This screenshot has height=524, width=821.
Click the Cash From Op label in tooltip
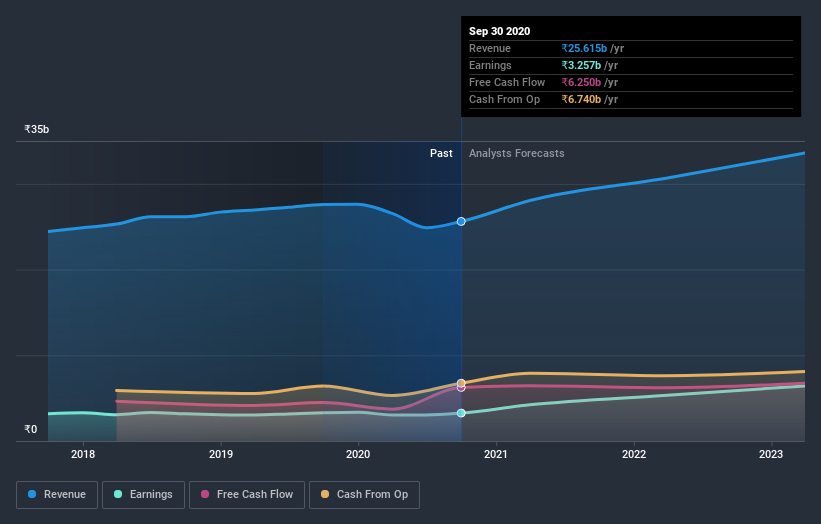coord(504,99)
